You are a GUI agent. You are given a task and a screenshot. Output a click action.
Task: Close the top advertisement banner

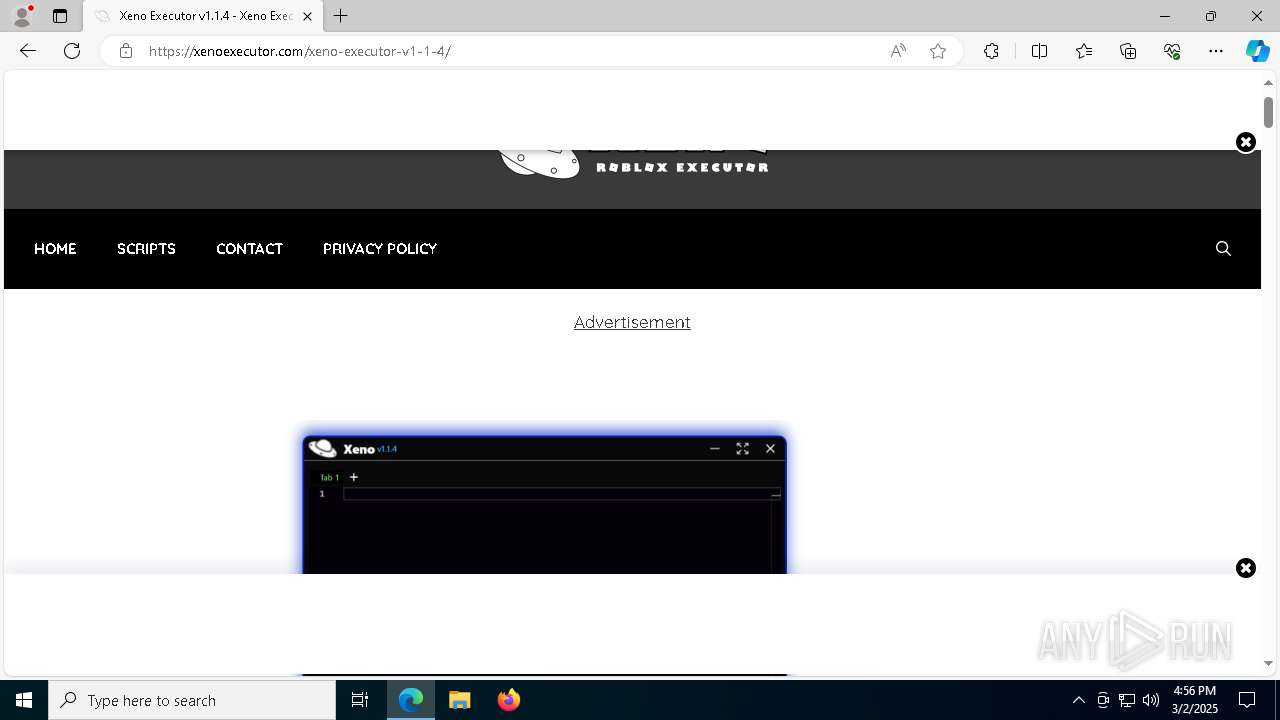tap(1245, 142)
